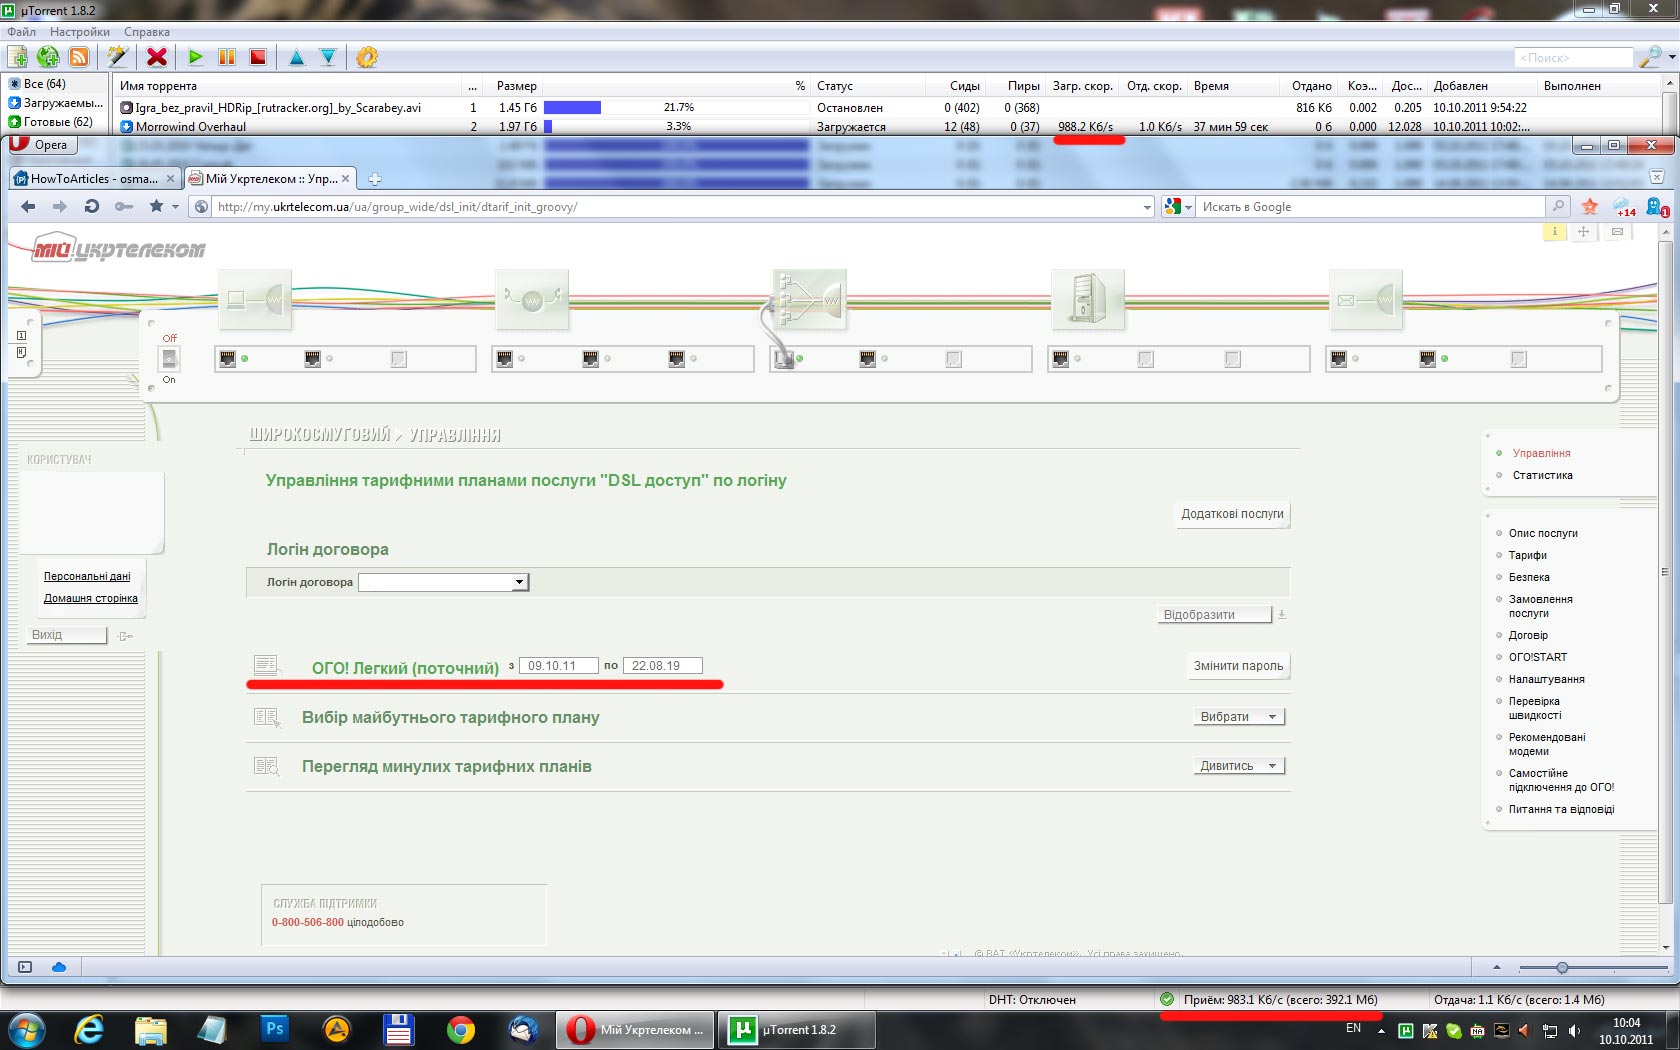Go back in Opera browser
The width and height of the screenshot is (1680, 1050).
(28, 206)
